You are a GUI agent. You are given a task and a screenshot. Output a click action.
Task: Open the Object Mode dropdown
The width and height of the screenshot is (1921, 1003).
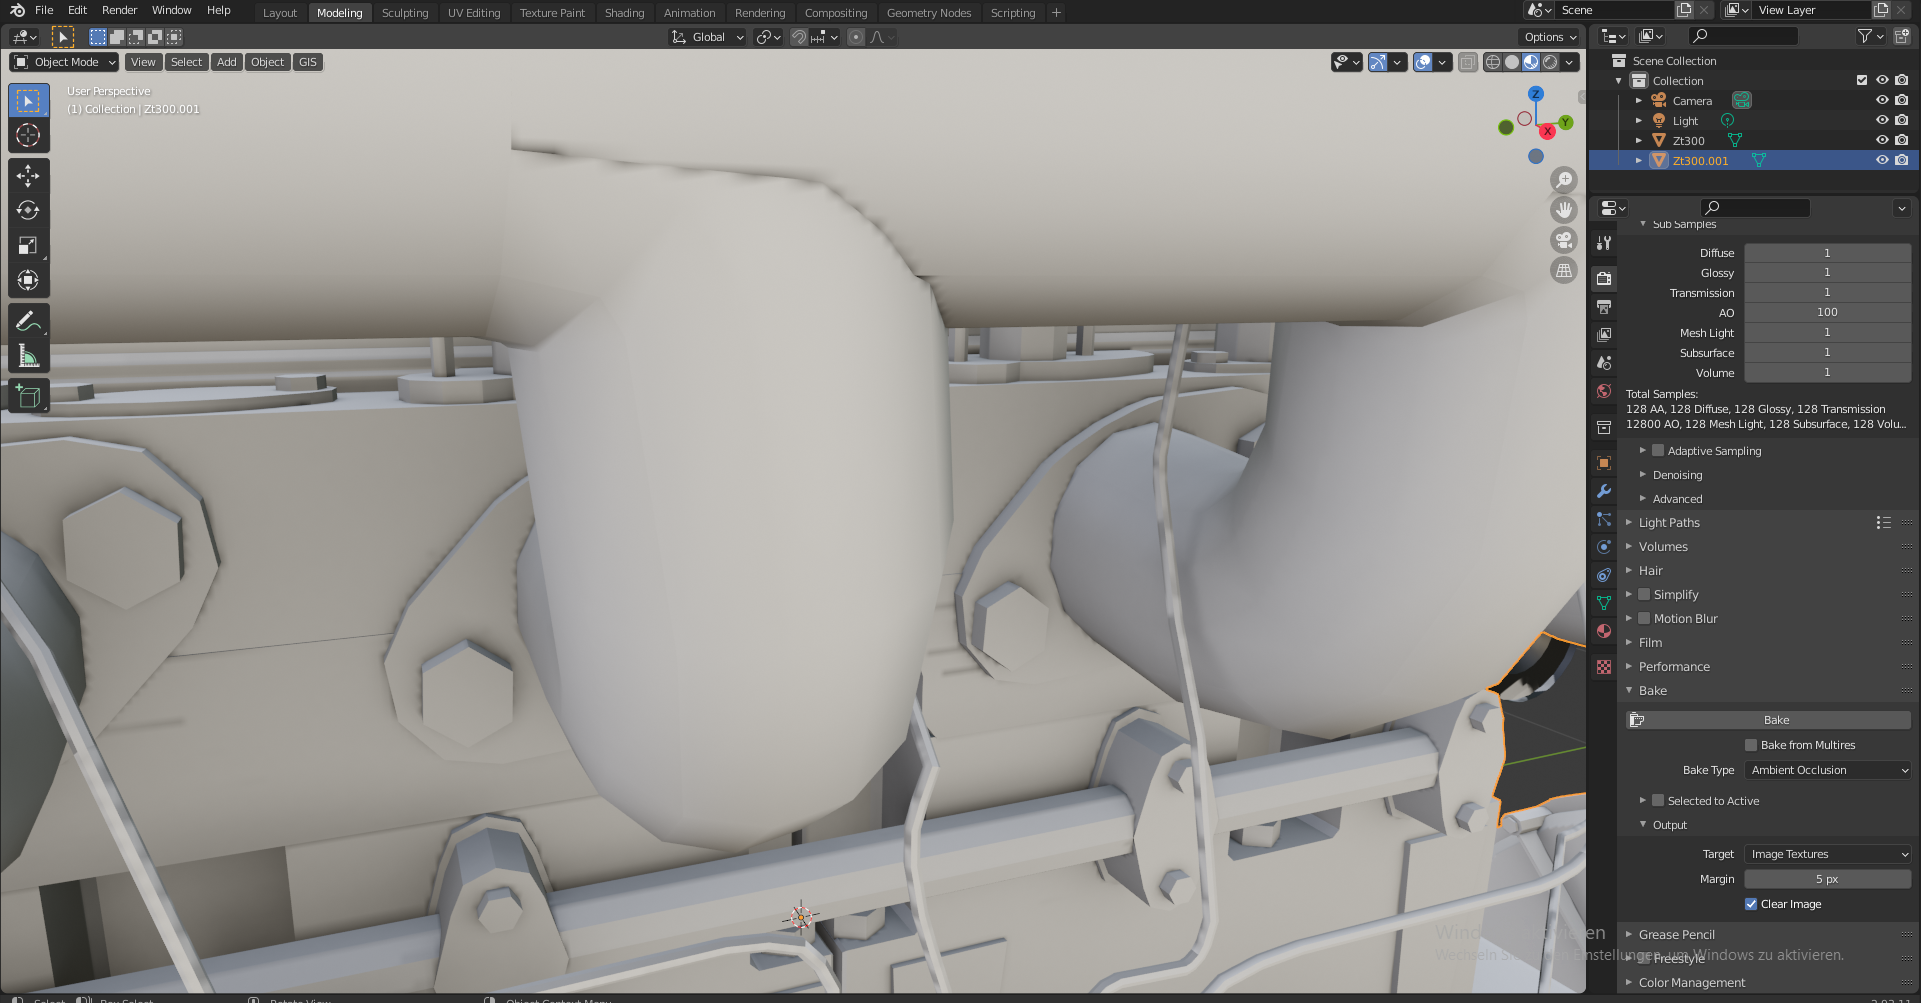(x=64, y=62)
